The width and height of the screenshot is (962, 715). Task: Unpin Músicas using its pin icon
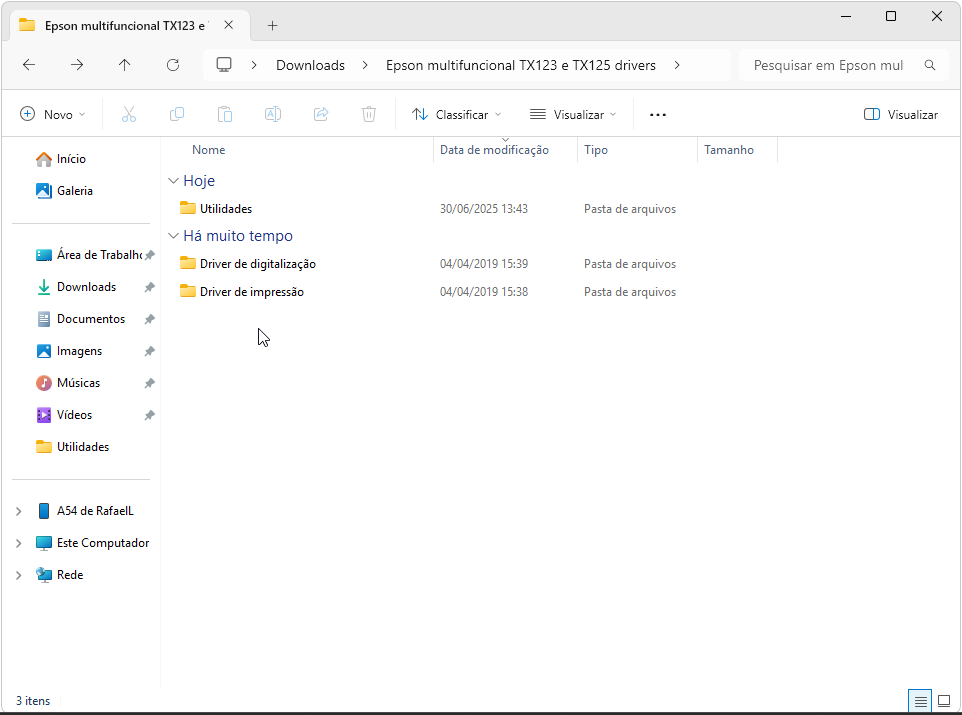tap(149, 383)
